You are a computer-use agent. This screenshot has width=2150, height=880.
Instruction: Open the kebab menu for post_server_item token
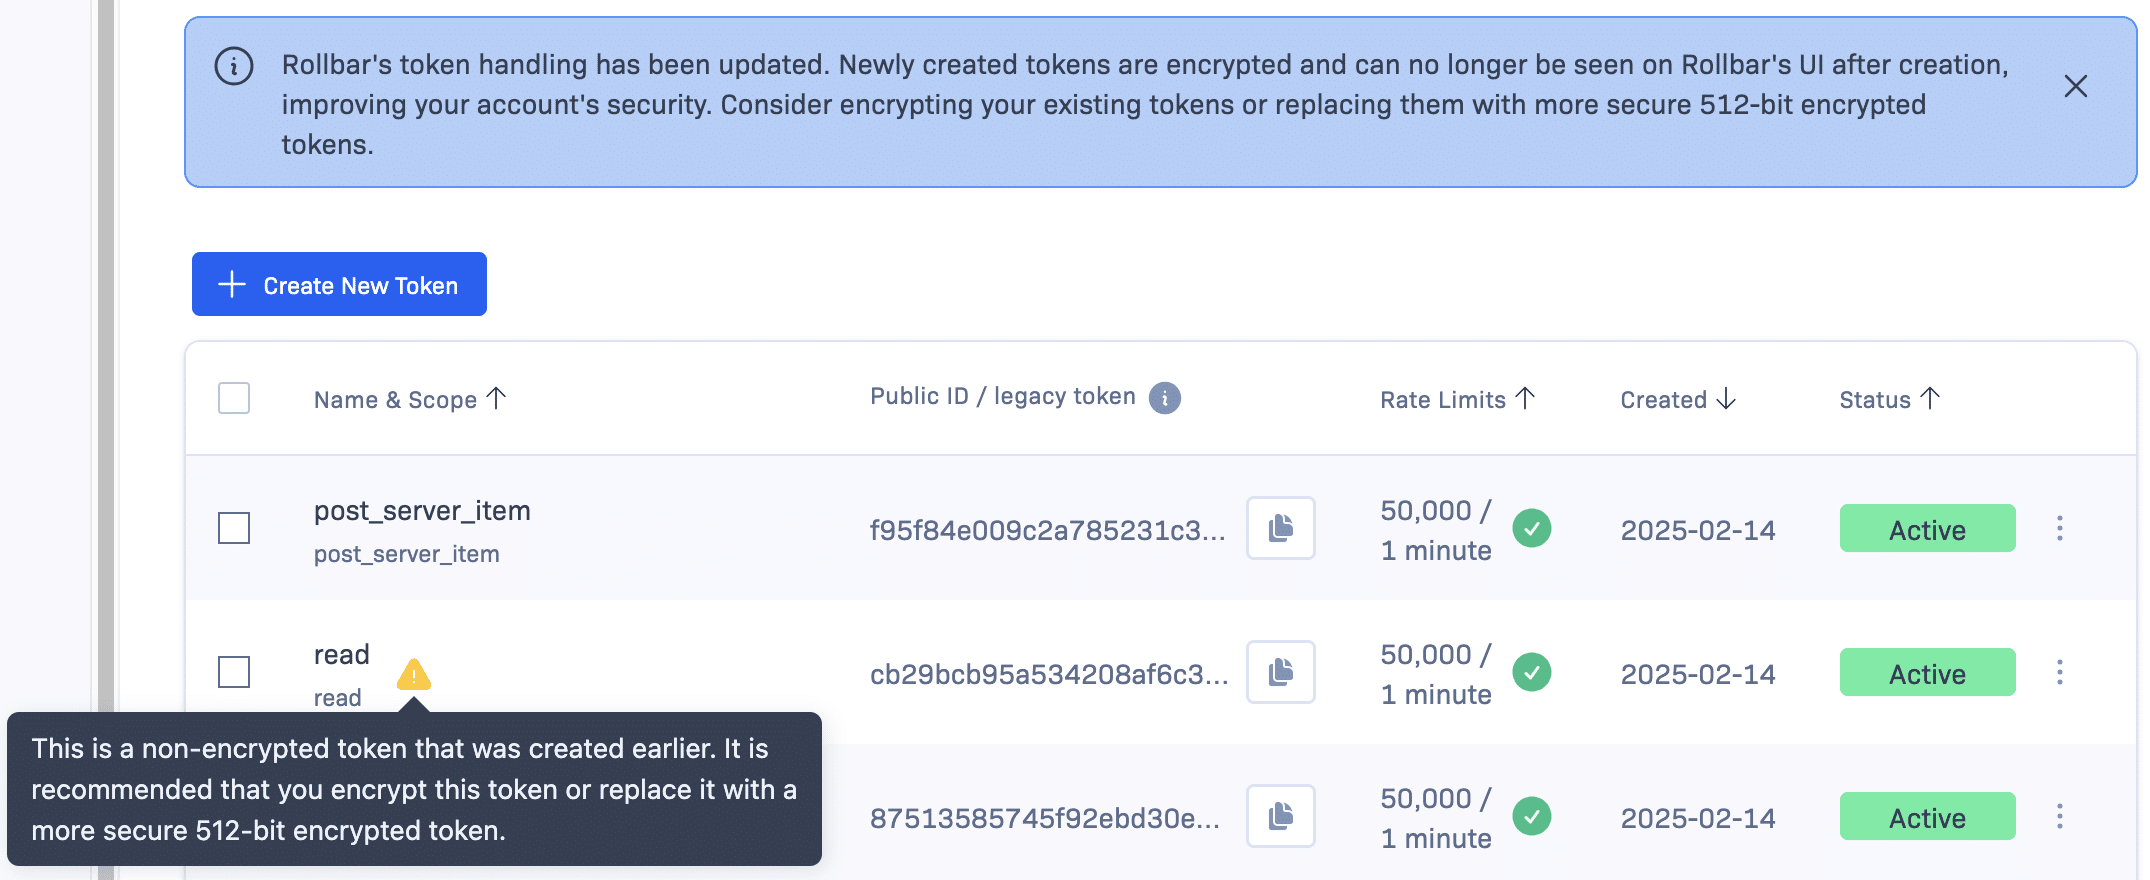tap(2061, 529)
